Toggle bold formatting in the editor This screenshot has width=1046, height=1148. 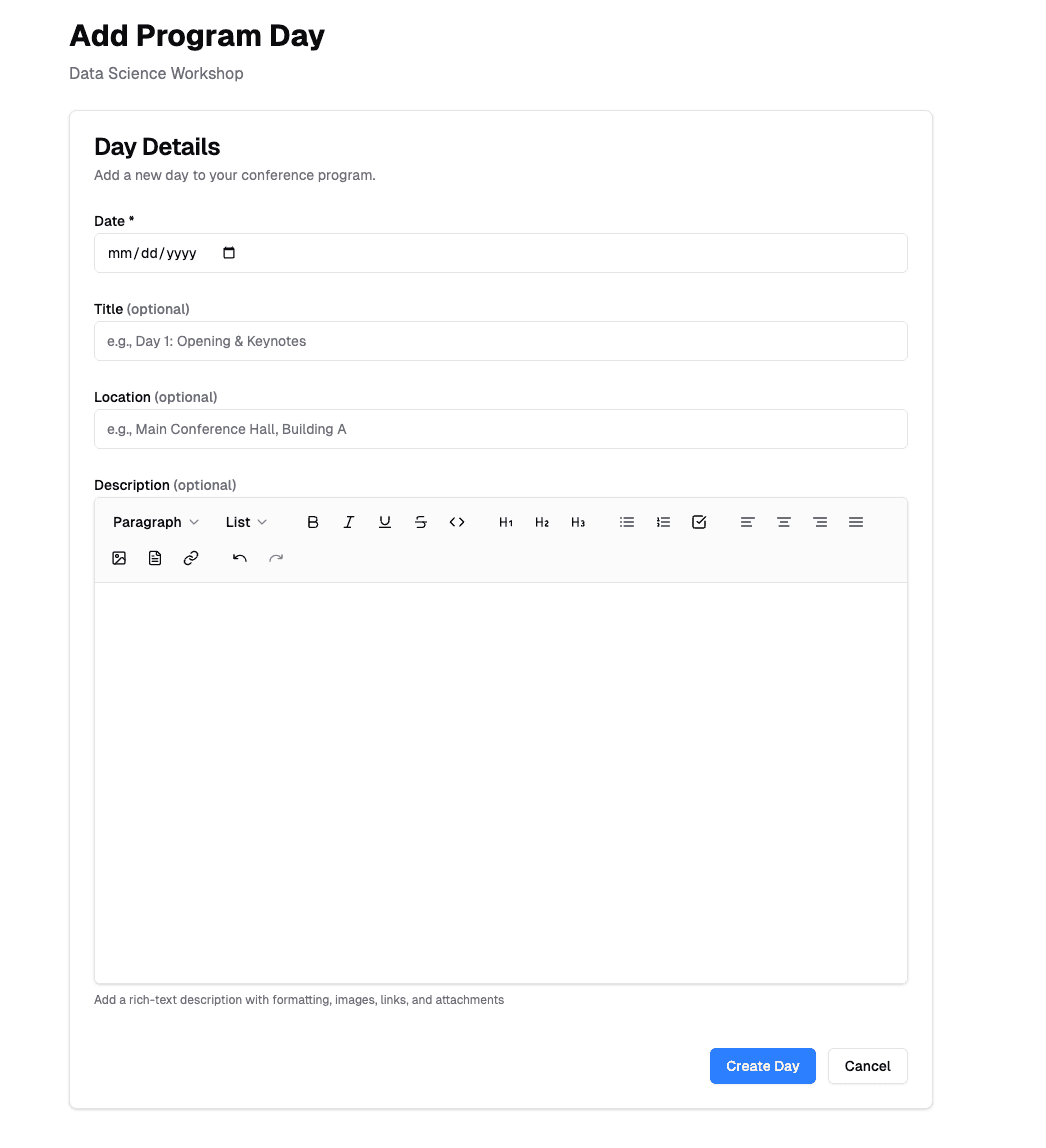tap(313, 521)
